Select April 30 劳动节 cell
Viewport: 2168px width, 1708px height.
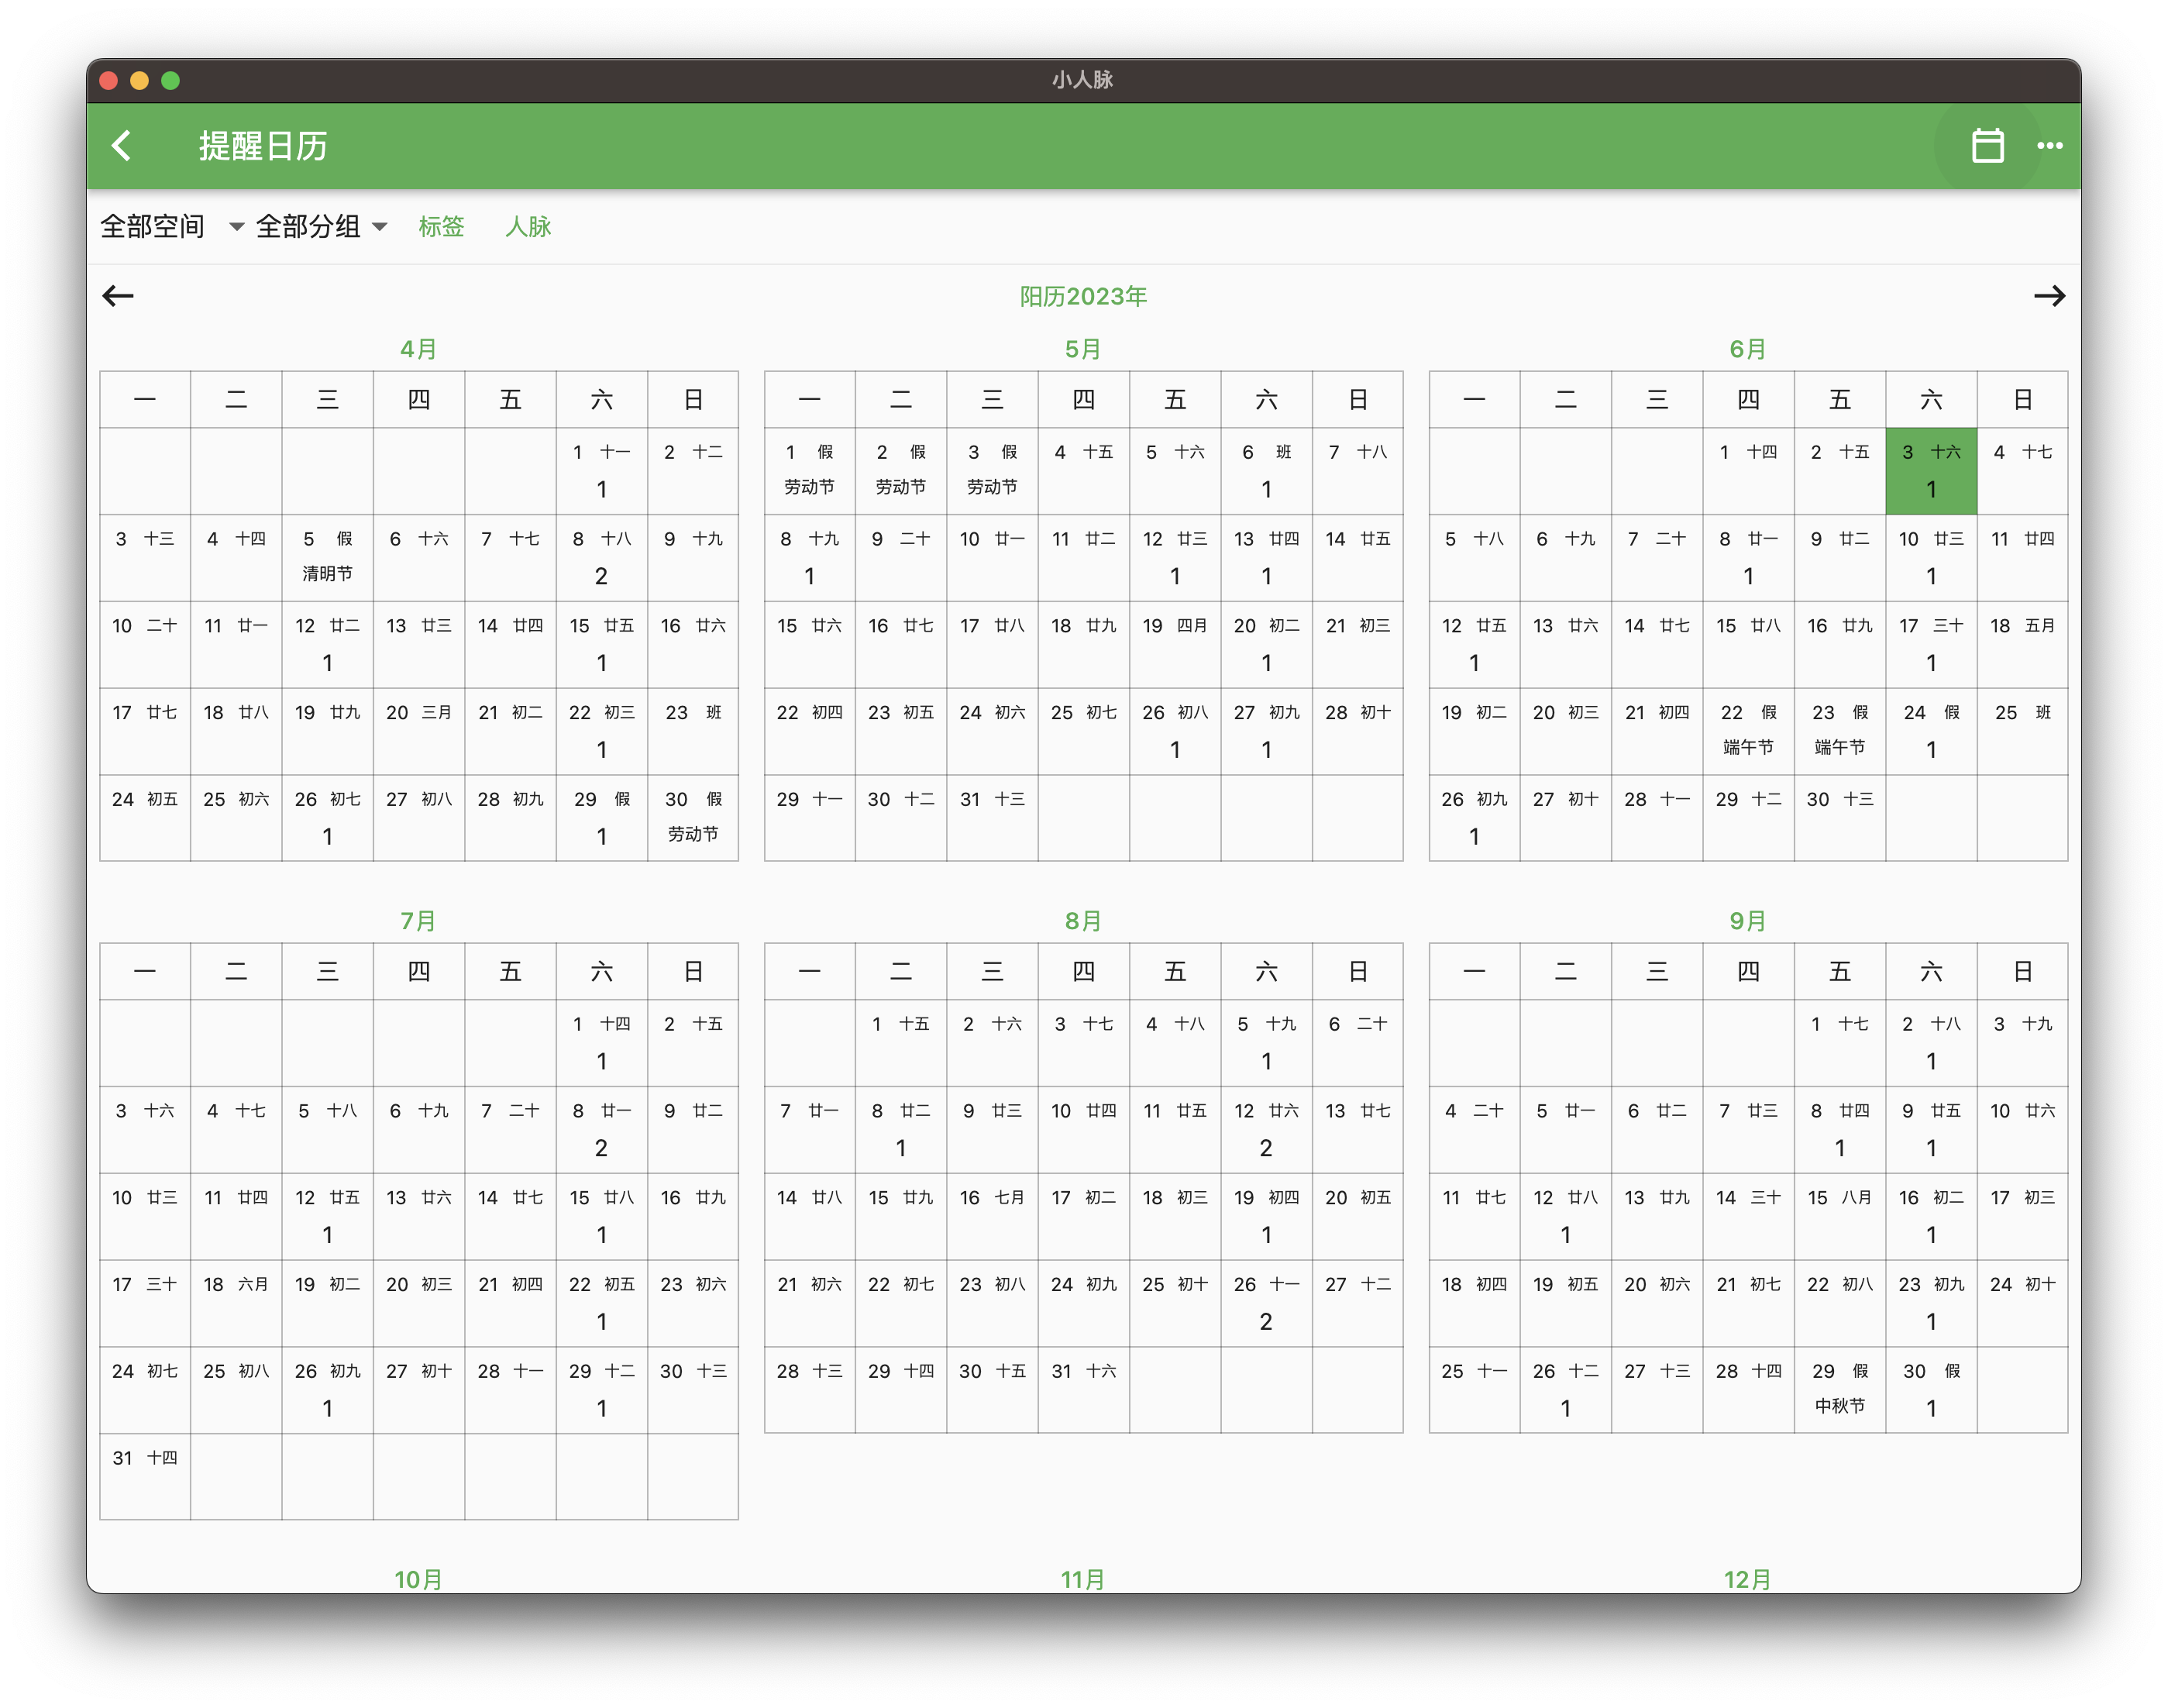693,818
